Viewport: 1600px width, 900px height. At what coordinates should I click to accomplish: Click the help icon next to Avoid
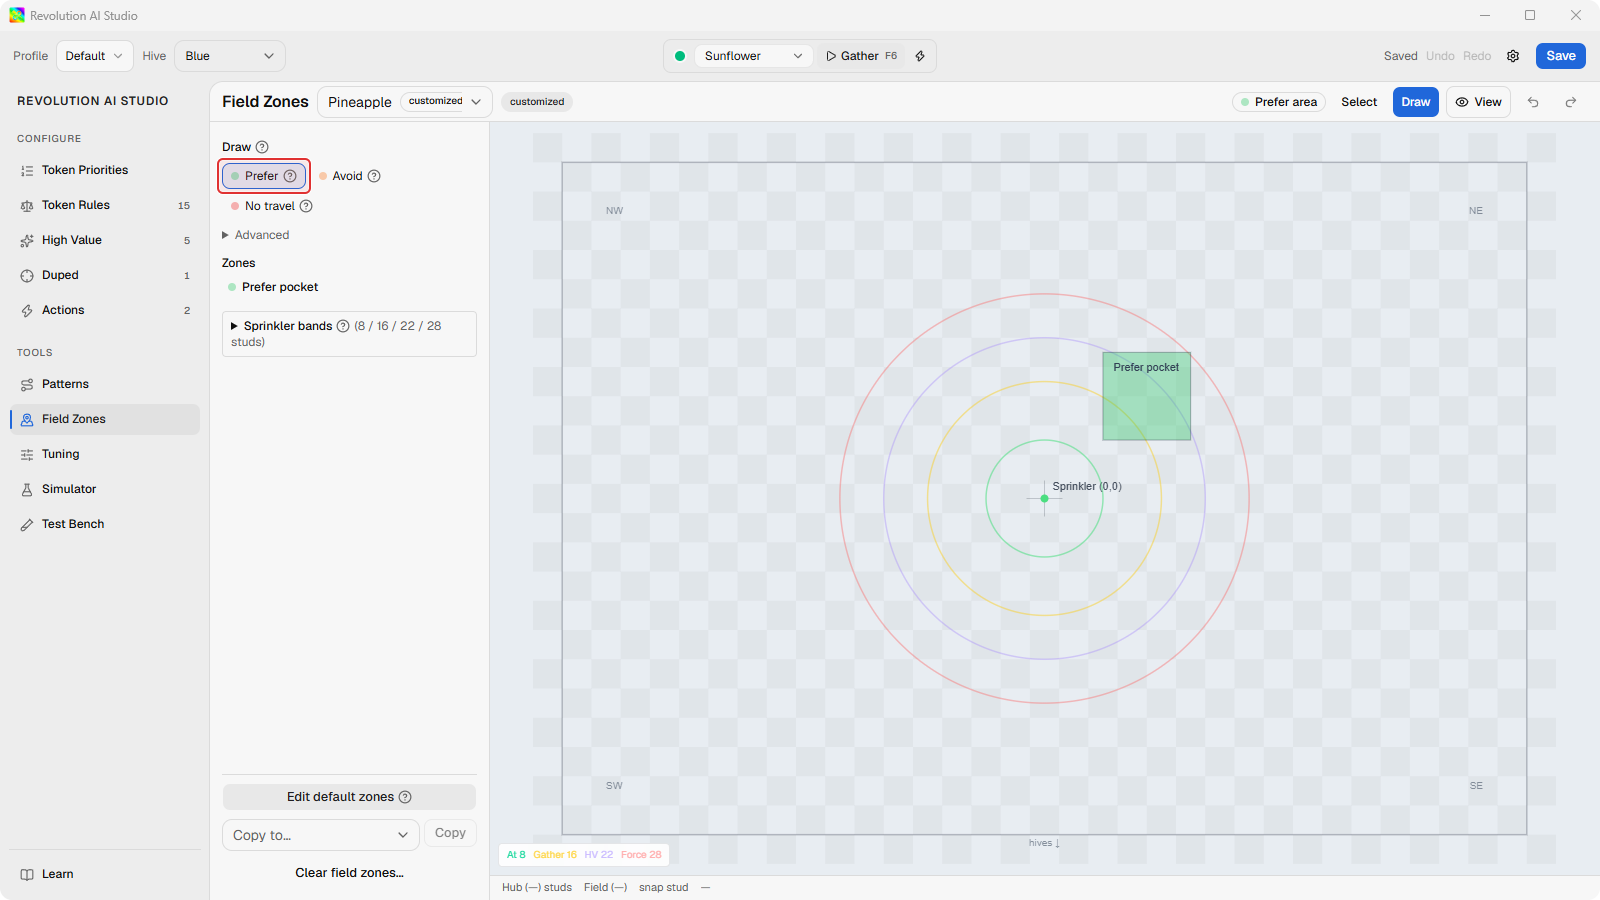point(374,176)
